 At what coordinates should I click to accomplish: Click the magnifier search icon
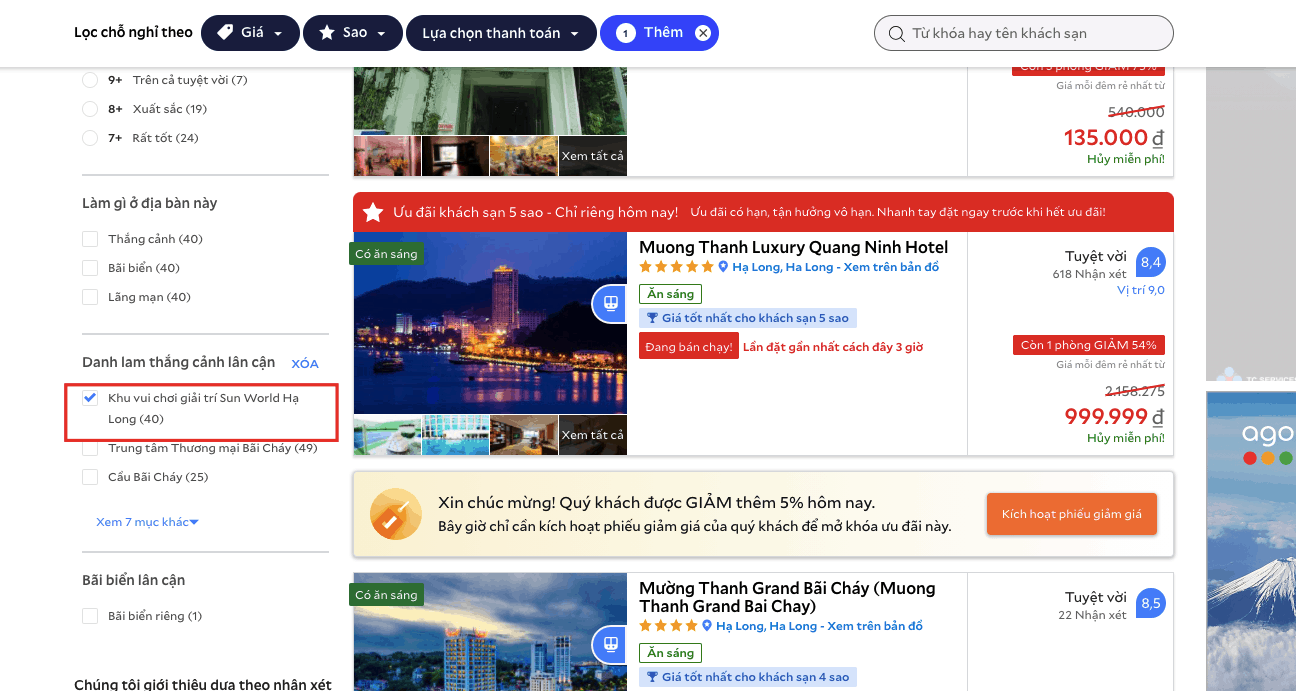(895, 34)
